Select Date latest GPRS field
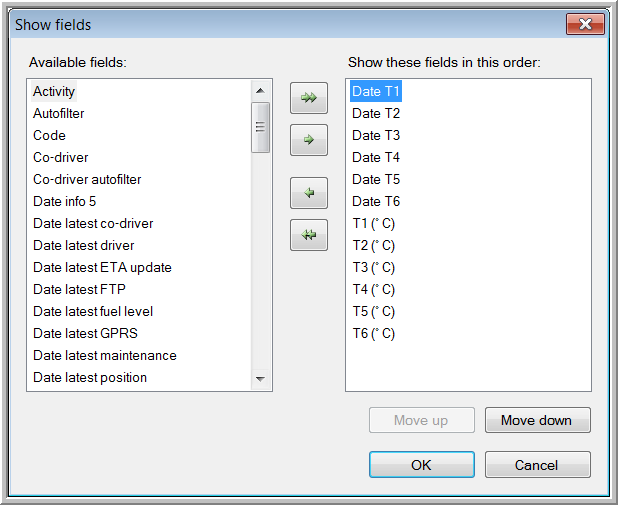This screenshot has height=505, width=618. point(86,334)
